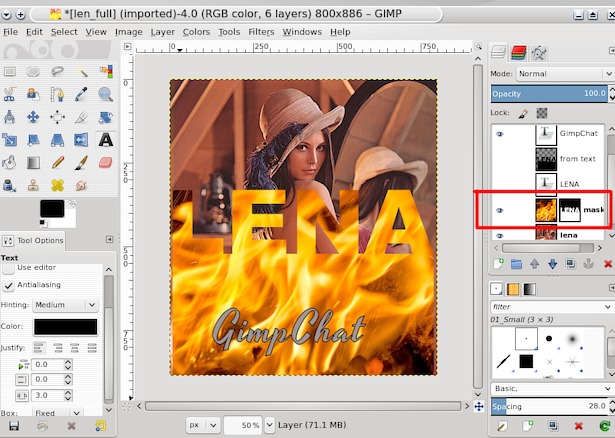The height and width of the screenshot is (438, 615).
Task: Open the Hinting dropdown set to Medium
Action: coord(65,305)
